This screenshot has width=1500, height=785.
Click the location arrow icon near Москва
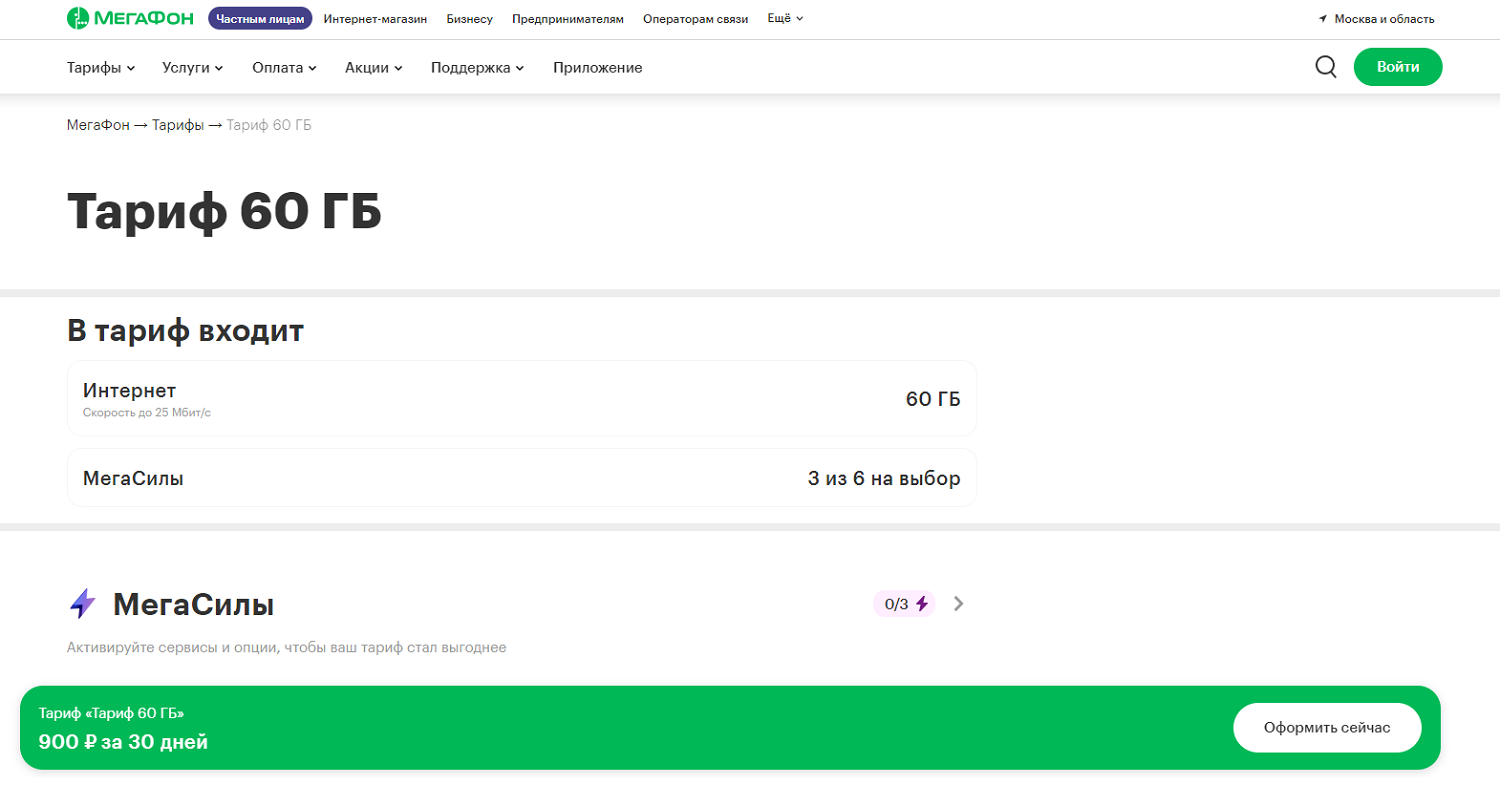[x=1323, y=19]
